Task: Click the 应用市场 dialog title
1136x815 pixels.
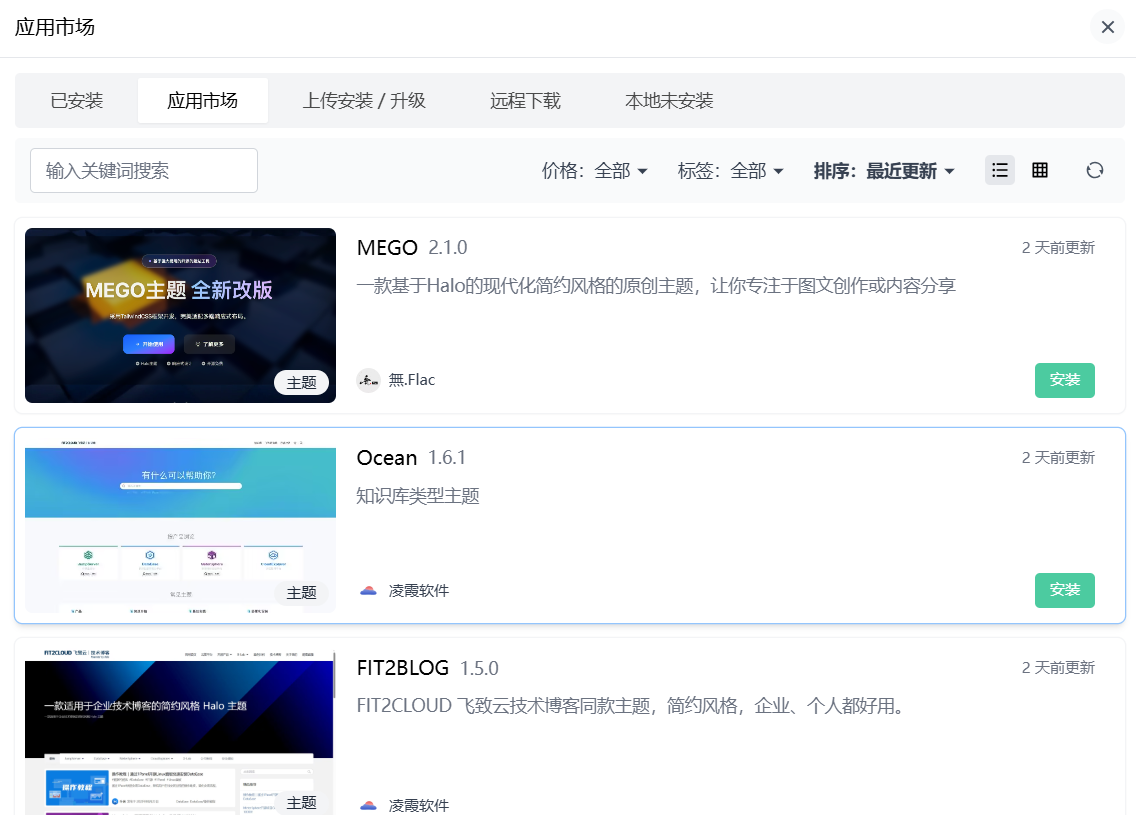Action: tap(55, 28)
